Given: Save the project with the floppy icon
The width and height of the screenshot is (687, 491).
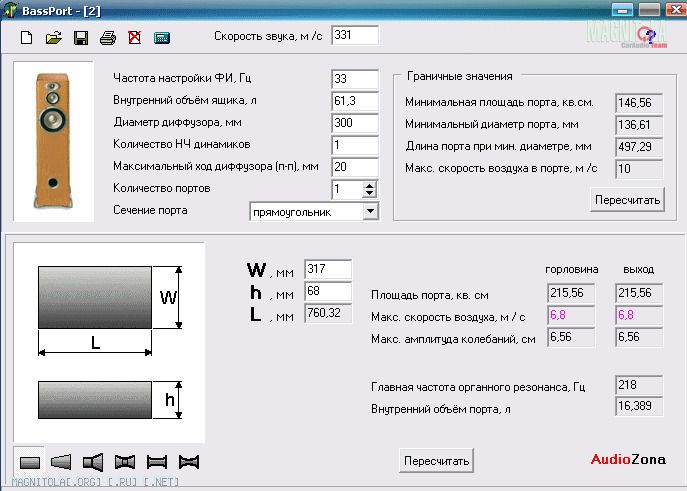Looking at the screenshot, I should (81, 38).
